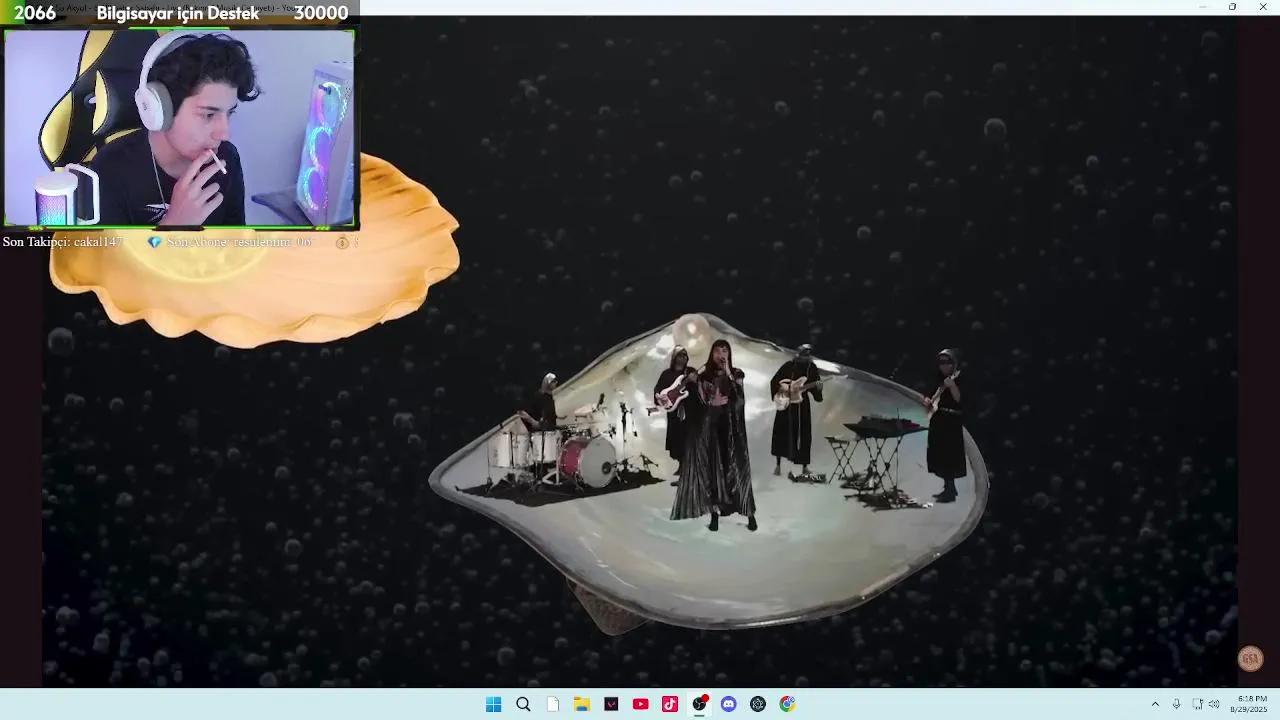Open the Windows Start menu
The image size is (1280, 720).
493,704
